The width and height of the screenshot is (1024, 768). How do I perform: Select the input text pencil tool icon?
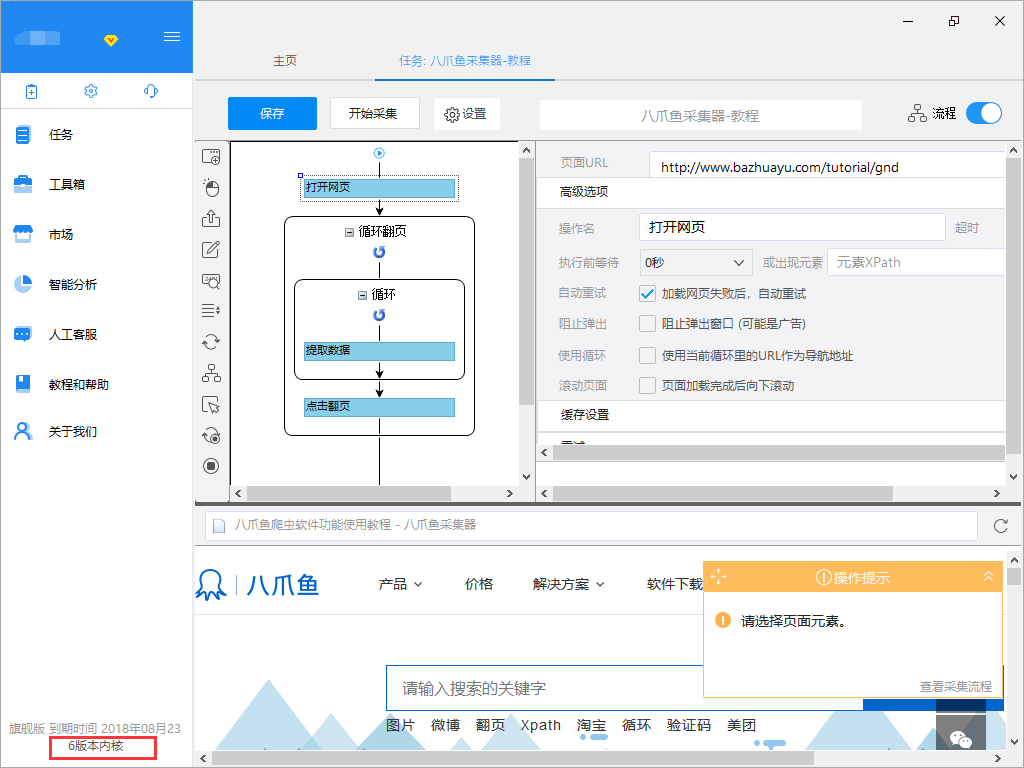pyautogui.click(x=211, y=249)
